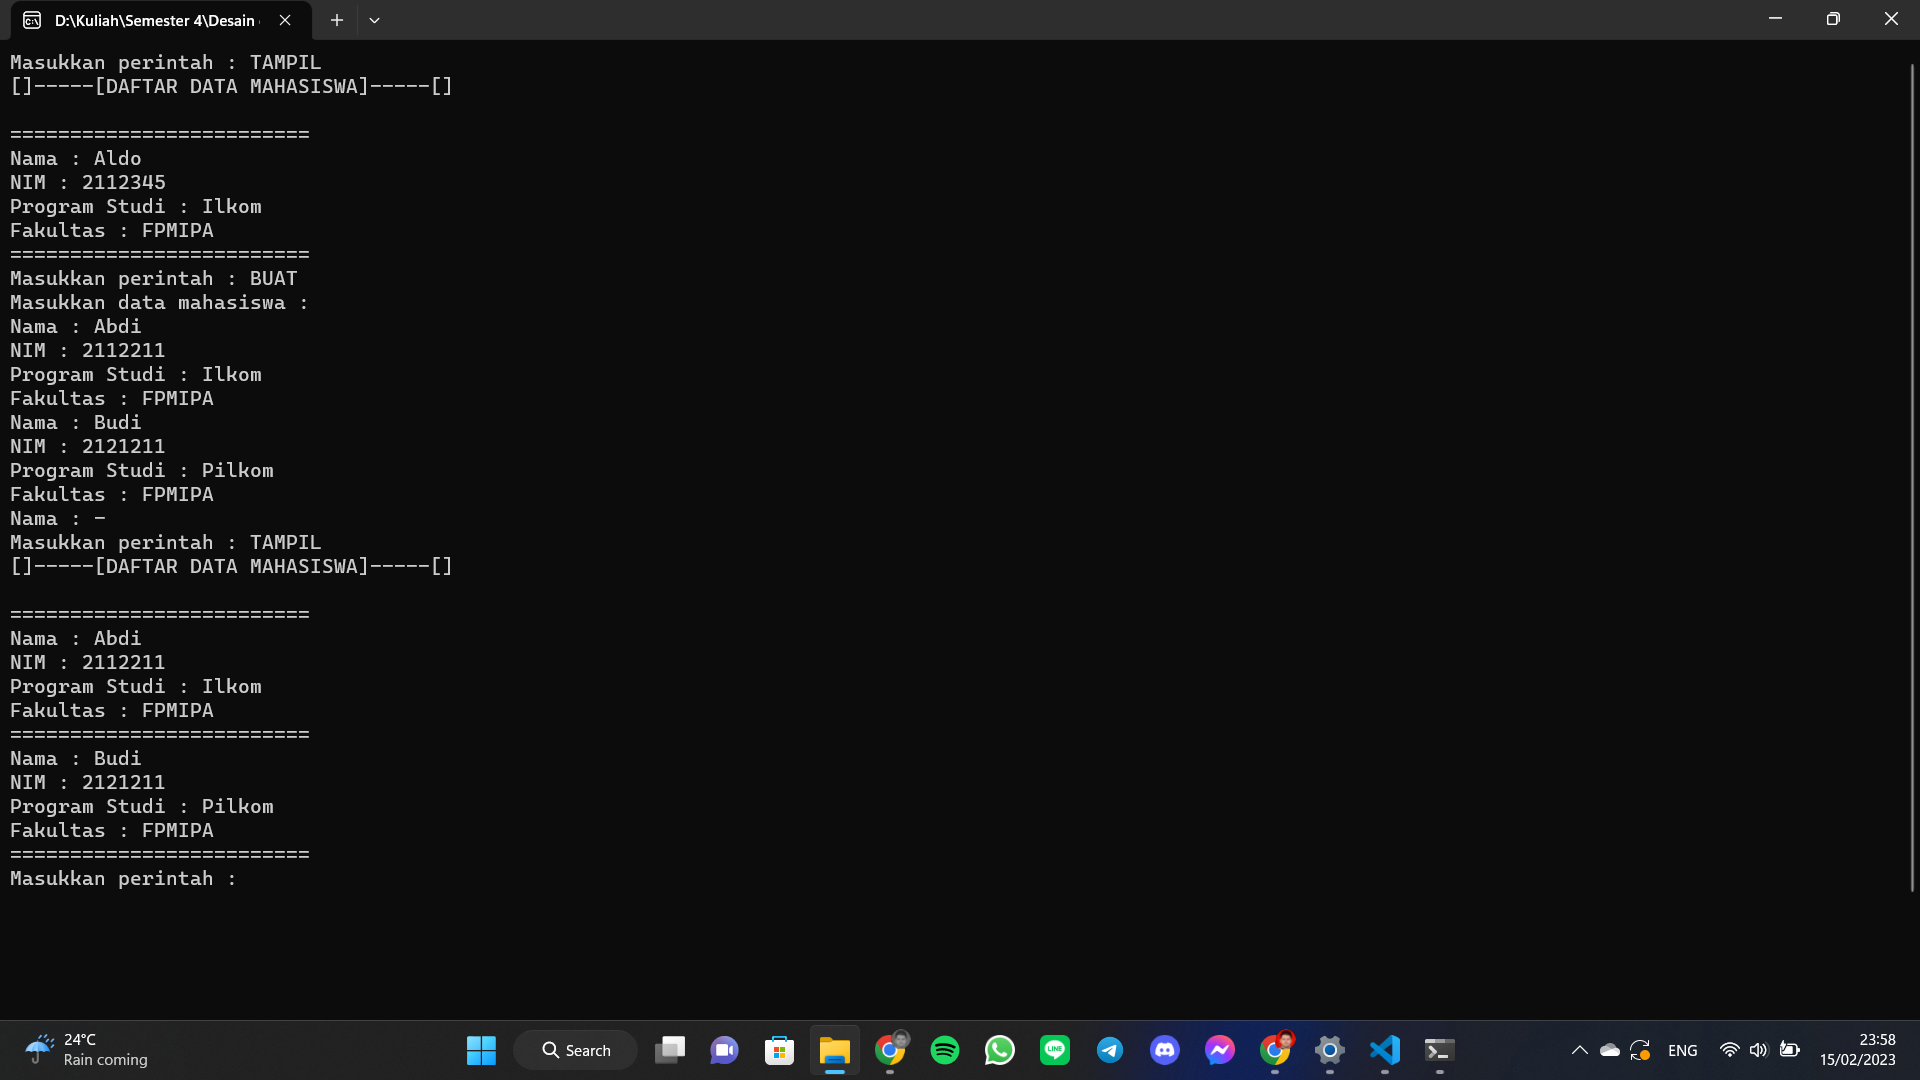Open Discord from the taskbar
Viewport: 1920px width, 1080px height.
coord(1165,1050)
